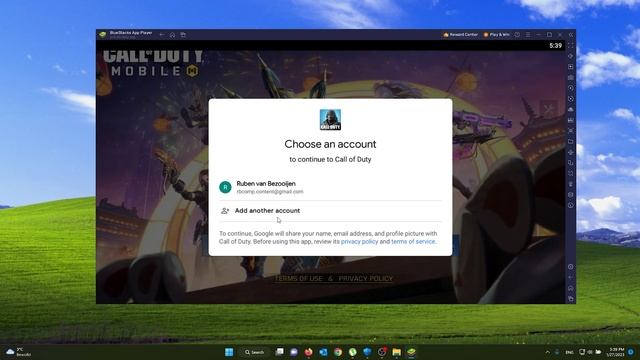This screenshot has width=640, height=360.
Task: Open the Chat app on taskbar
Action: [x=294, y=352]
